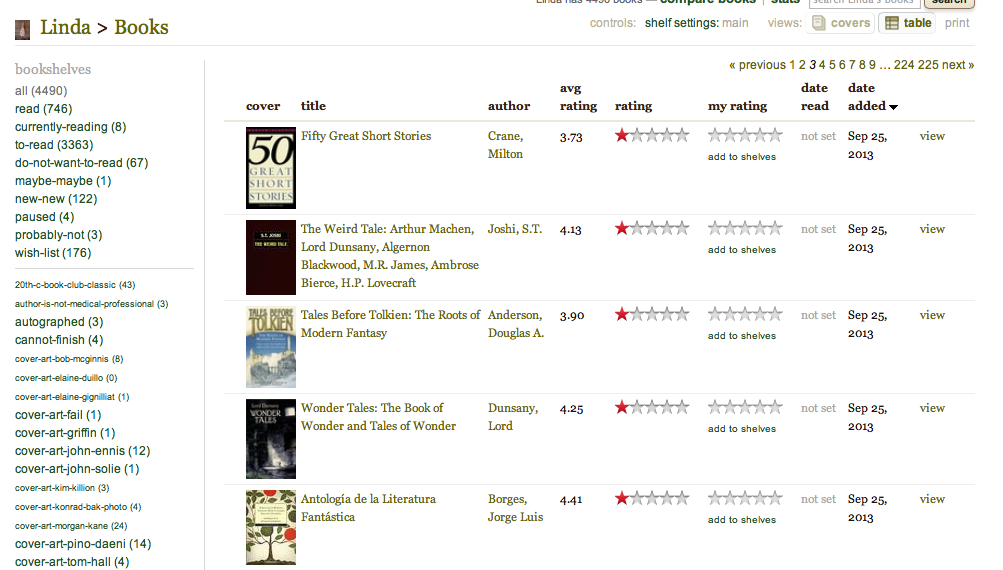
Task: Sort table by date read column
Action: (814, 97)
